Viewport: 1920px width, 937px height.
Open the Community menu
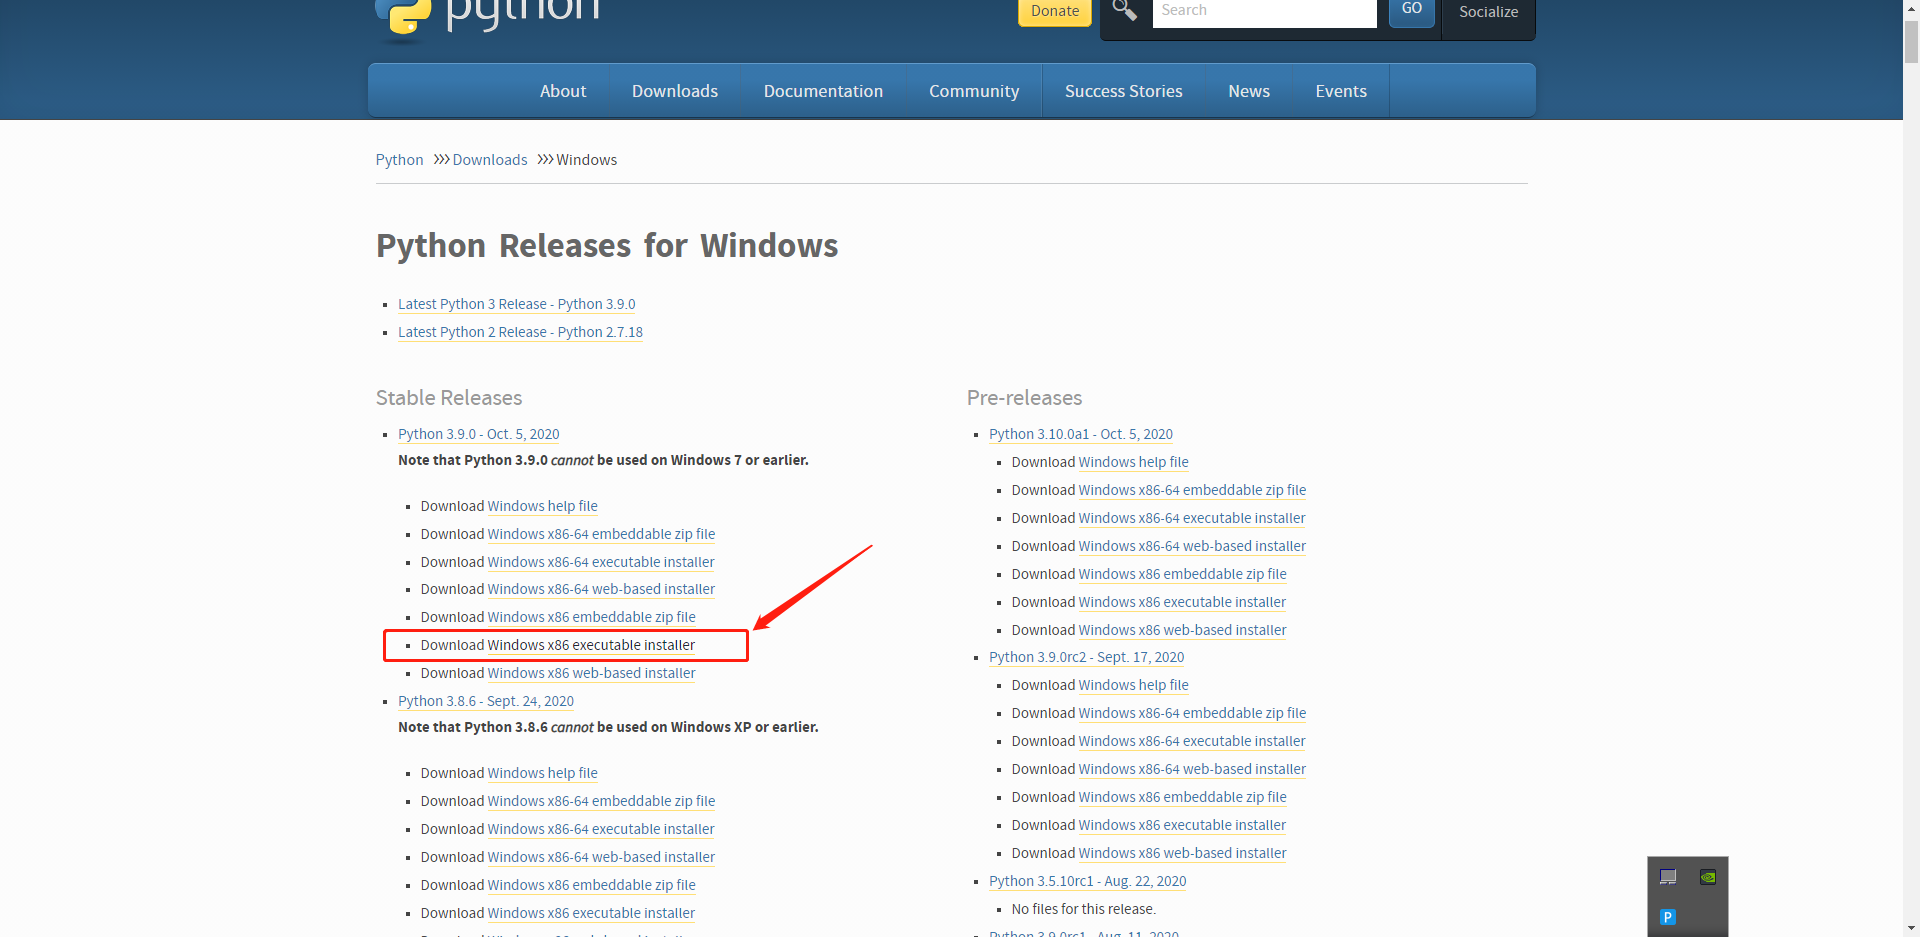[974, 91]
